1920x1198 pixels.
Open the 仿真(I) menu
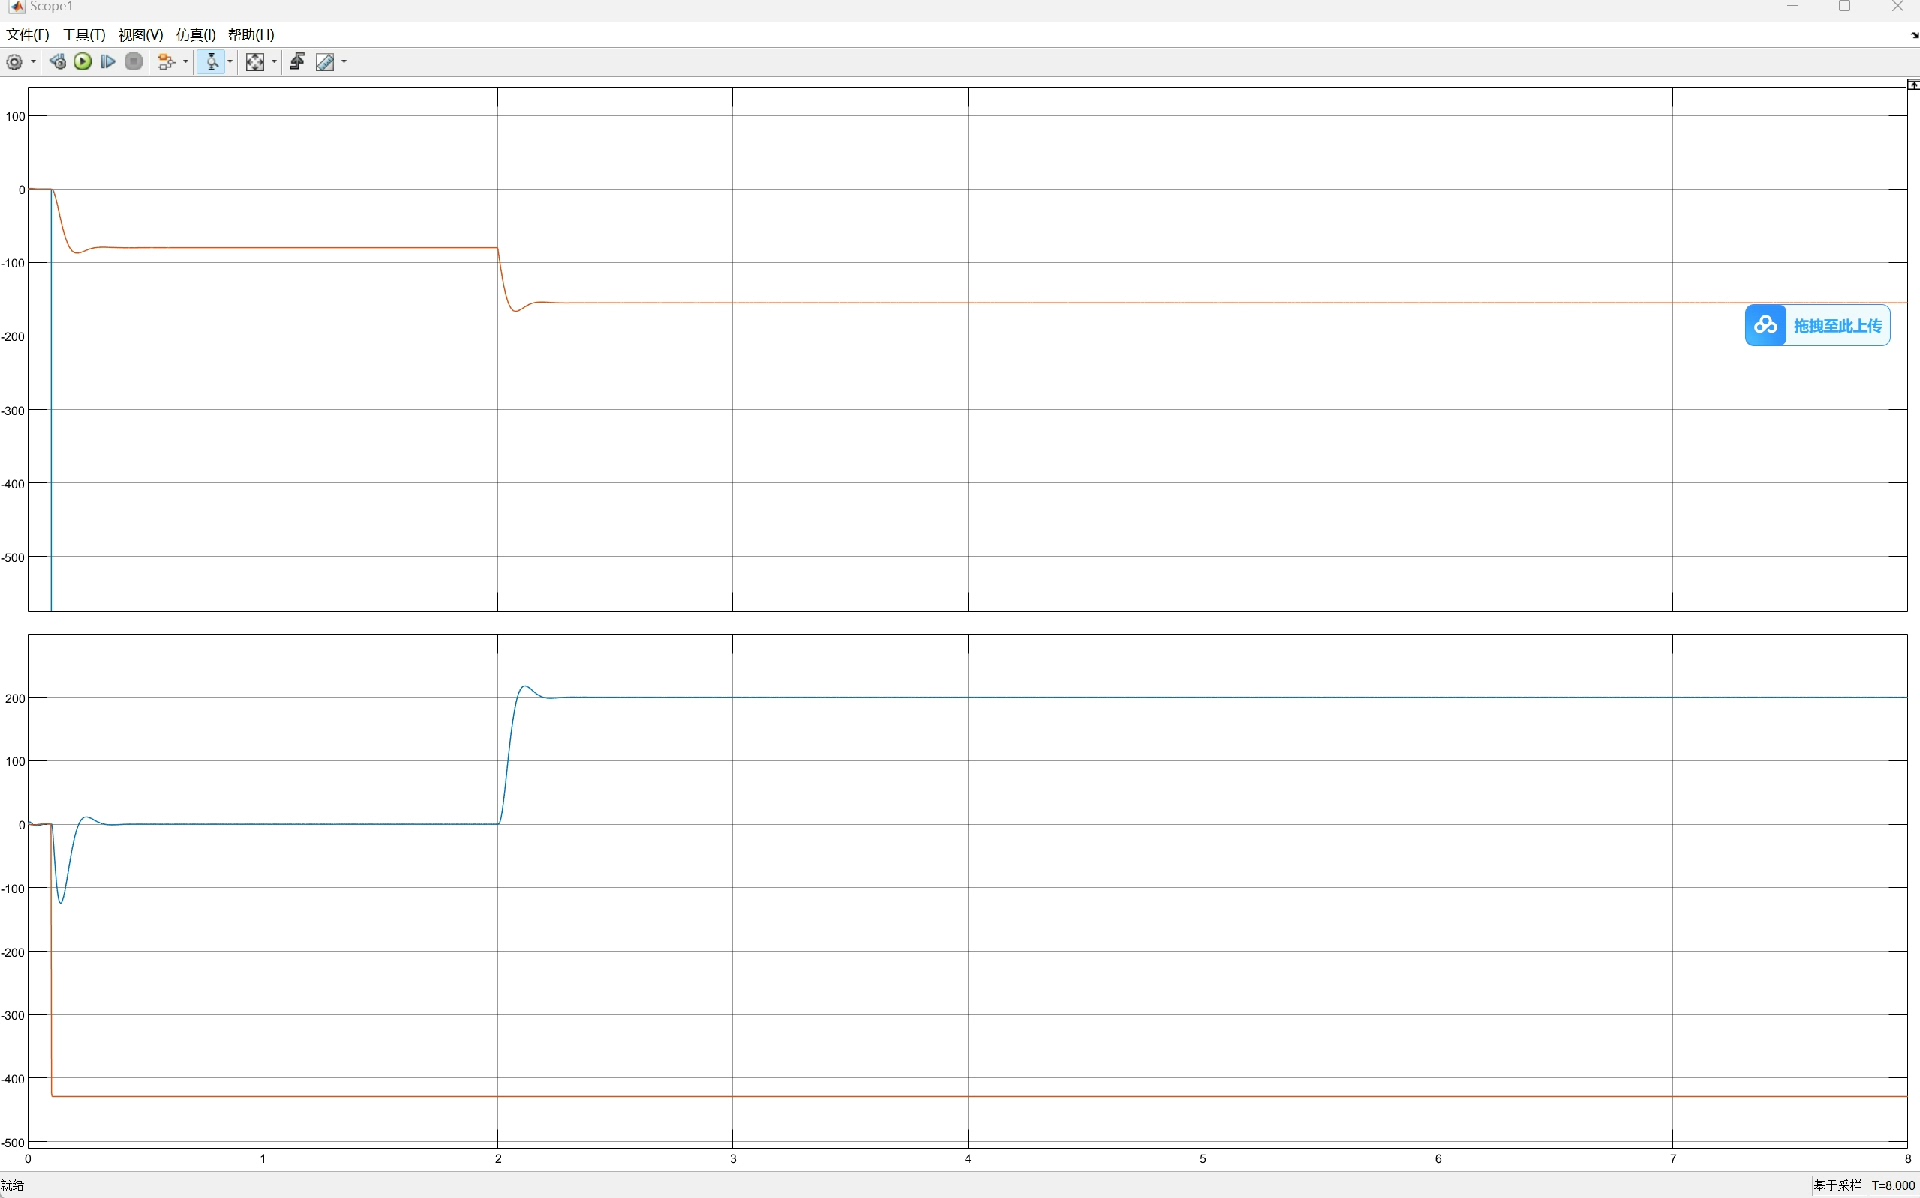196,34
